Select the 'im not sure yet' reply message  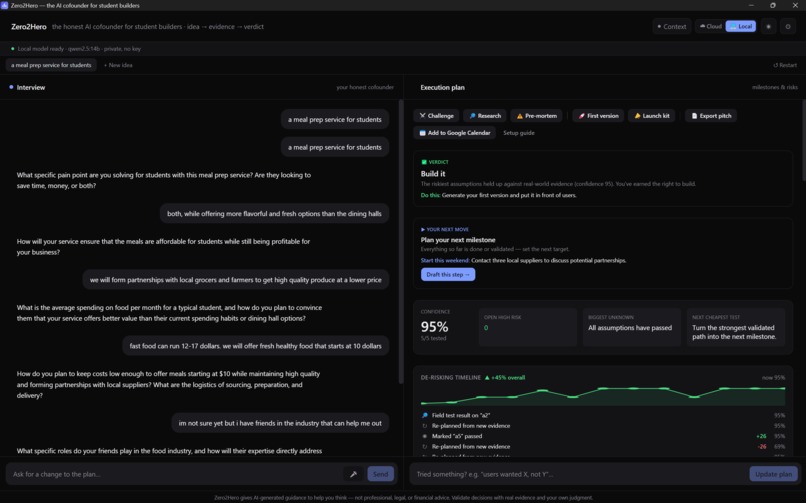280,423
